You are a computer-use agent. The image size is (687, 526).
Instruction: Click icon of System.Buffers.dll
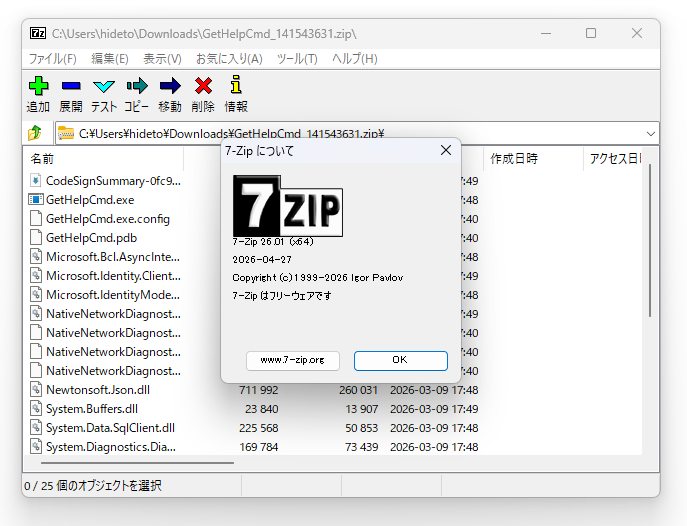tap(36, 408)
